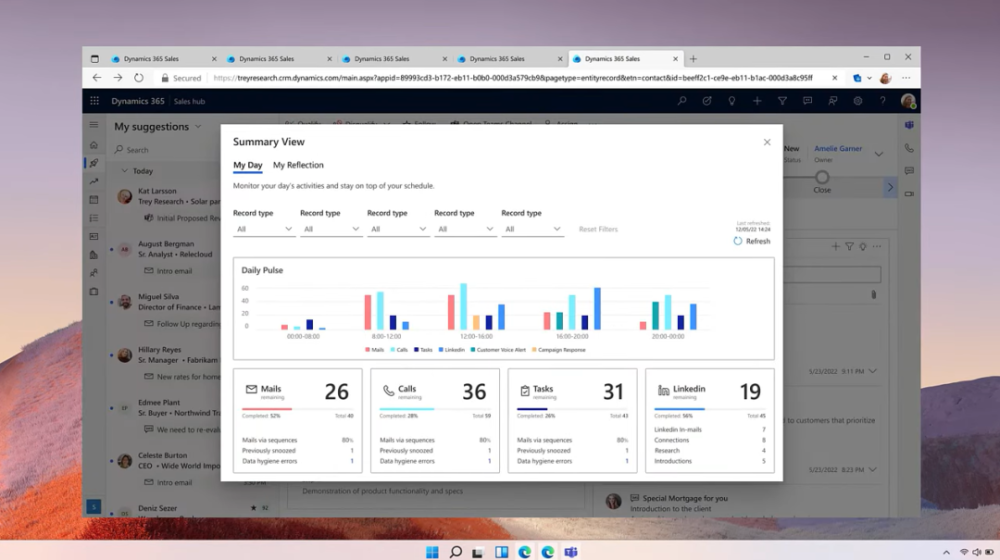Open the Dynamics 365 app launcher waffle

pyautogui.click(x=94, y=101)
